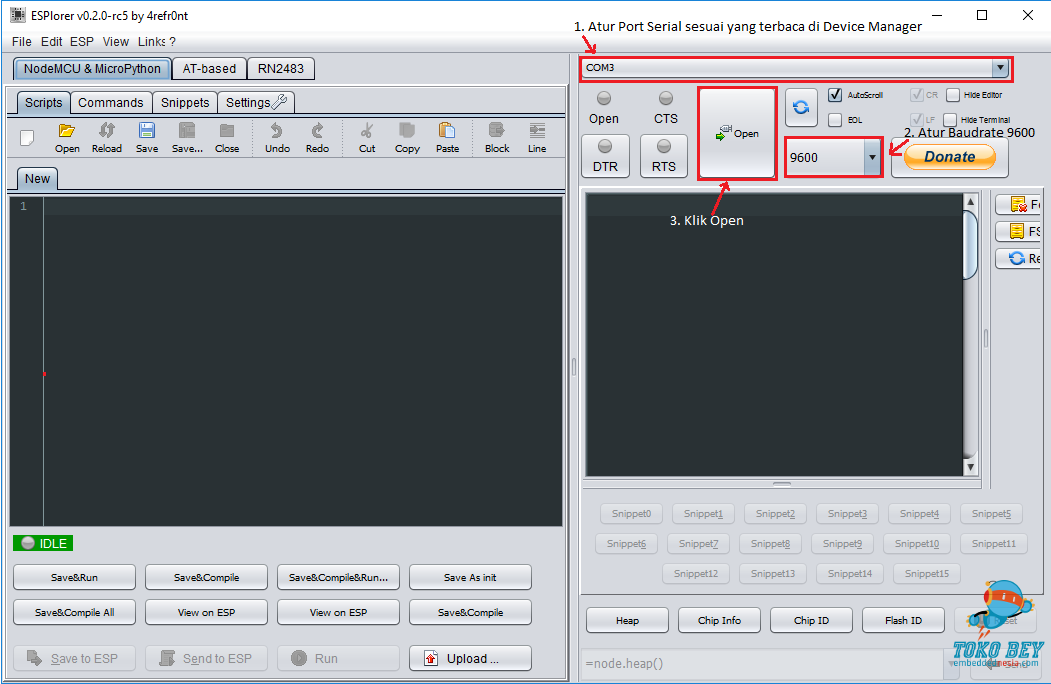This screenshot has width=1051, height=684.
Task: Click the Redo toolbar icon
Action: click(x=317, y=137)
